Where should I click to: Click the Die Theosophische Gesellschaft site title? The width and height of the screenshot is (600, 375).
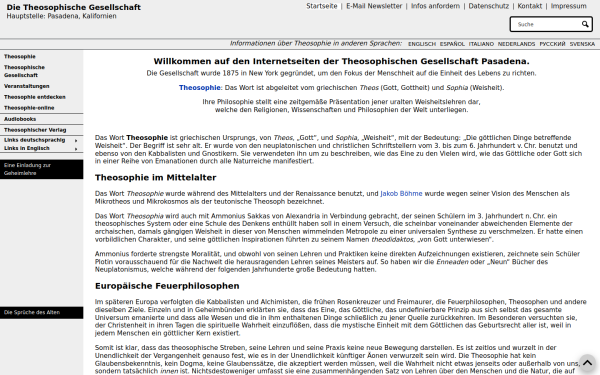coord(73,7)
